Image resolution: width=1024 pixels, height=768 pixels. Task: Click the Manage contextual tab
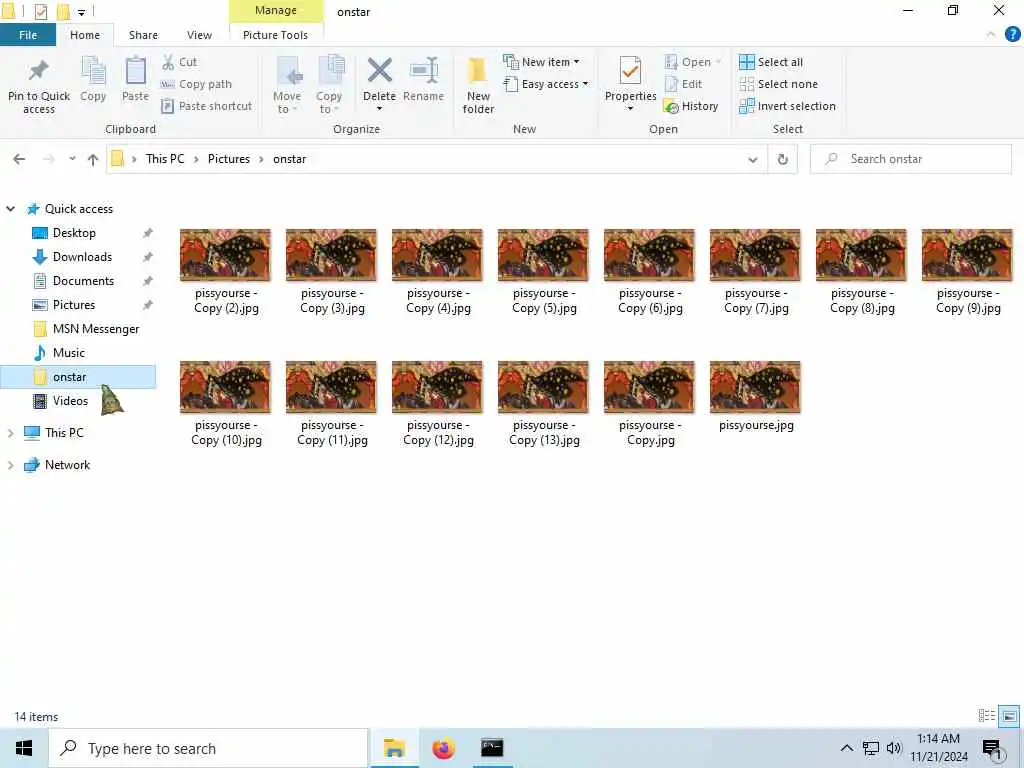point(276,10)
